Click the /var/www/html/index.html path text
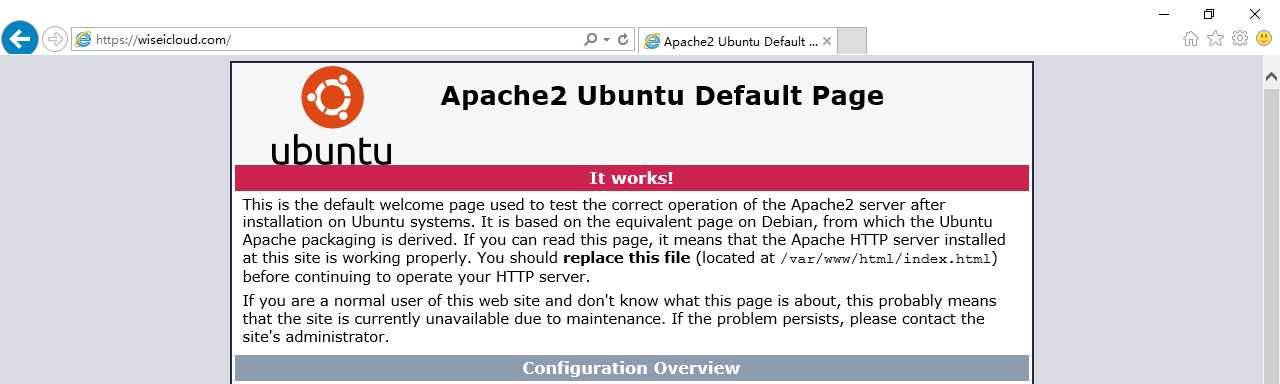The height and width of the screenshot is (384, 1280). pyautogui.click(x=885, y=259)
